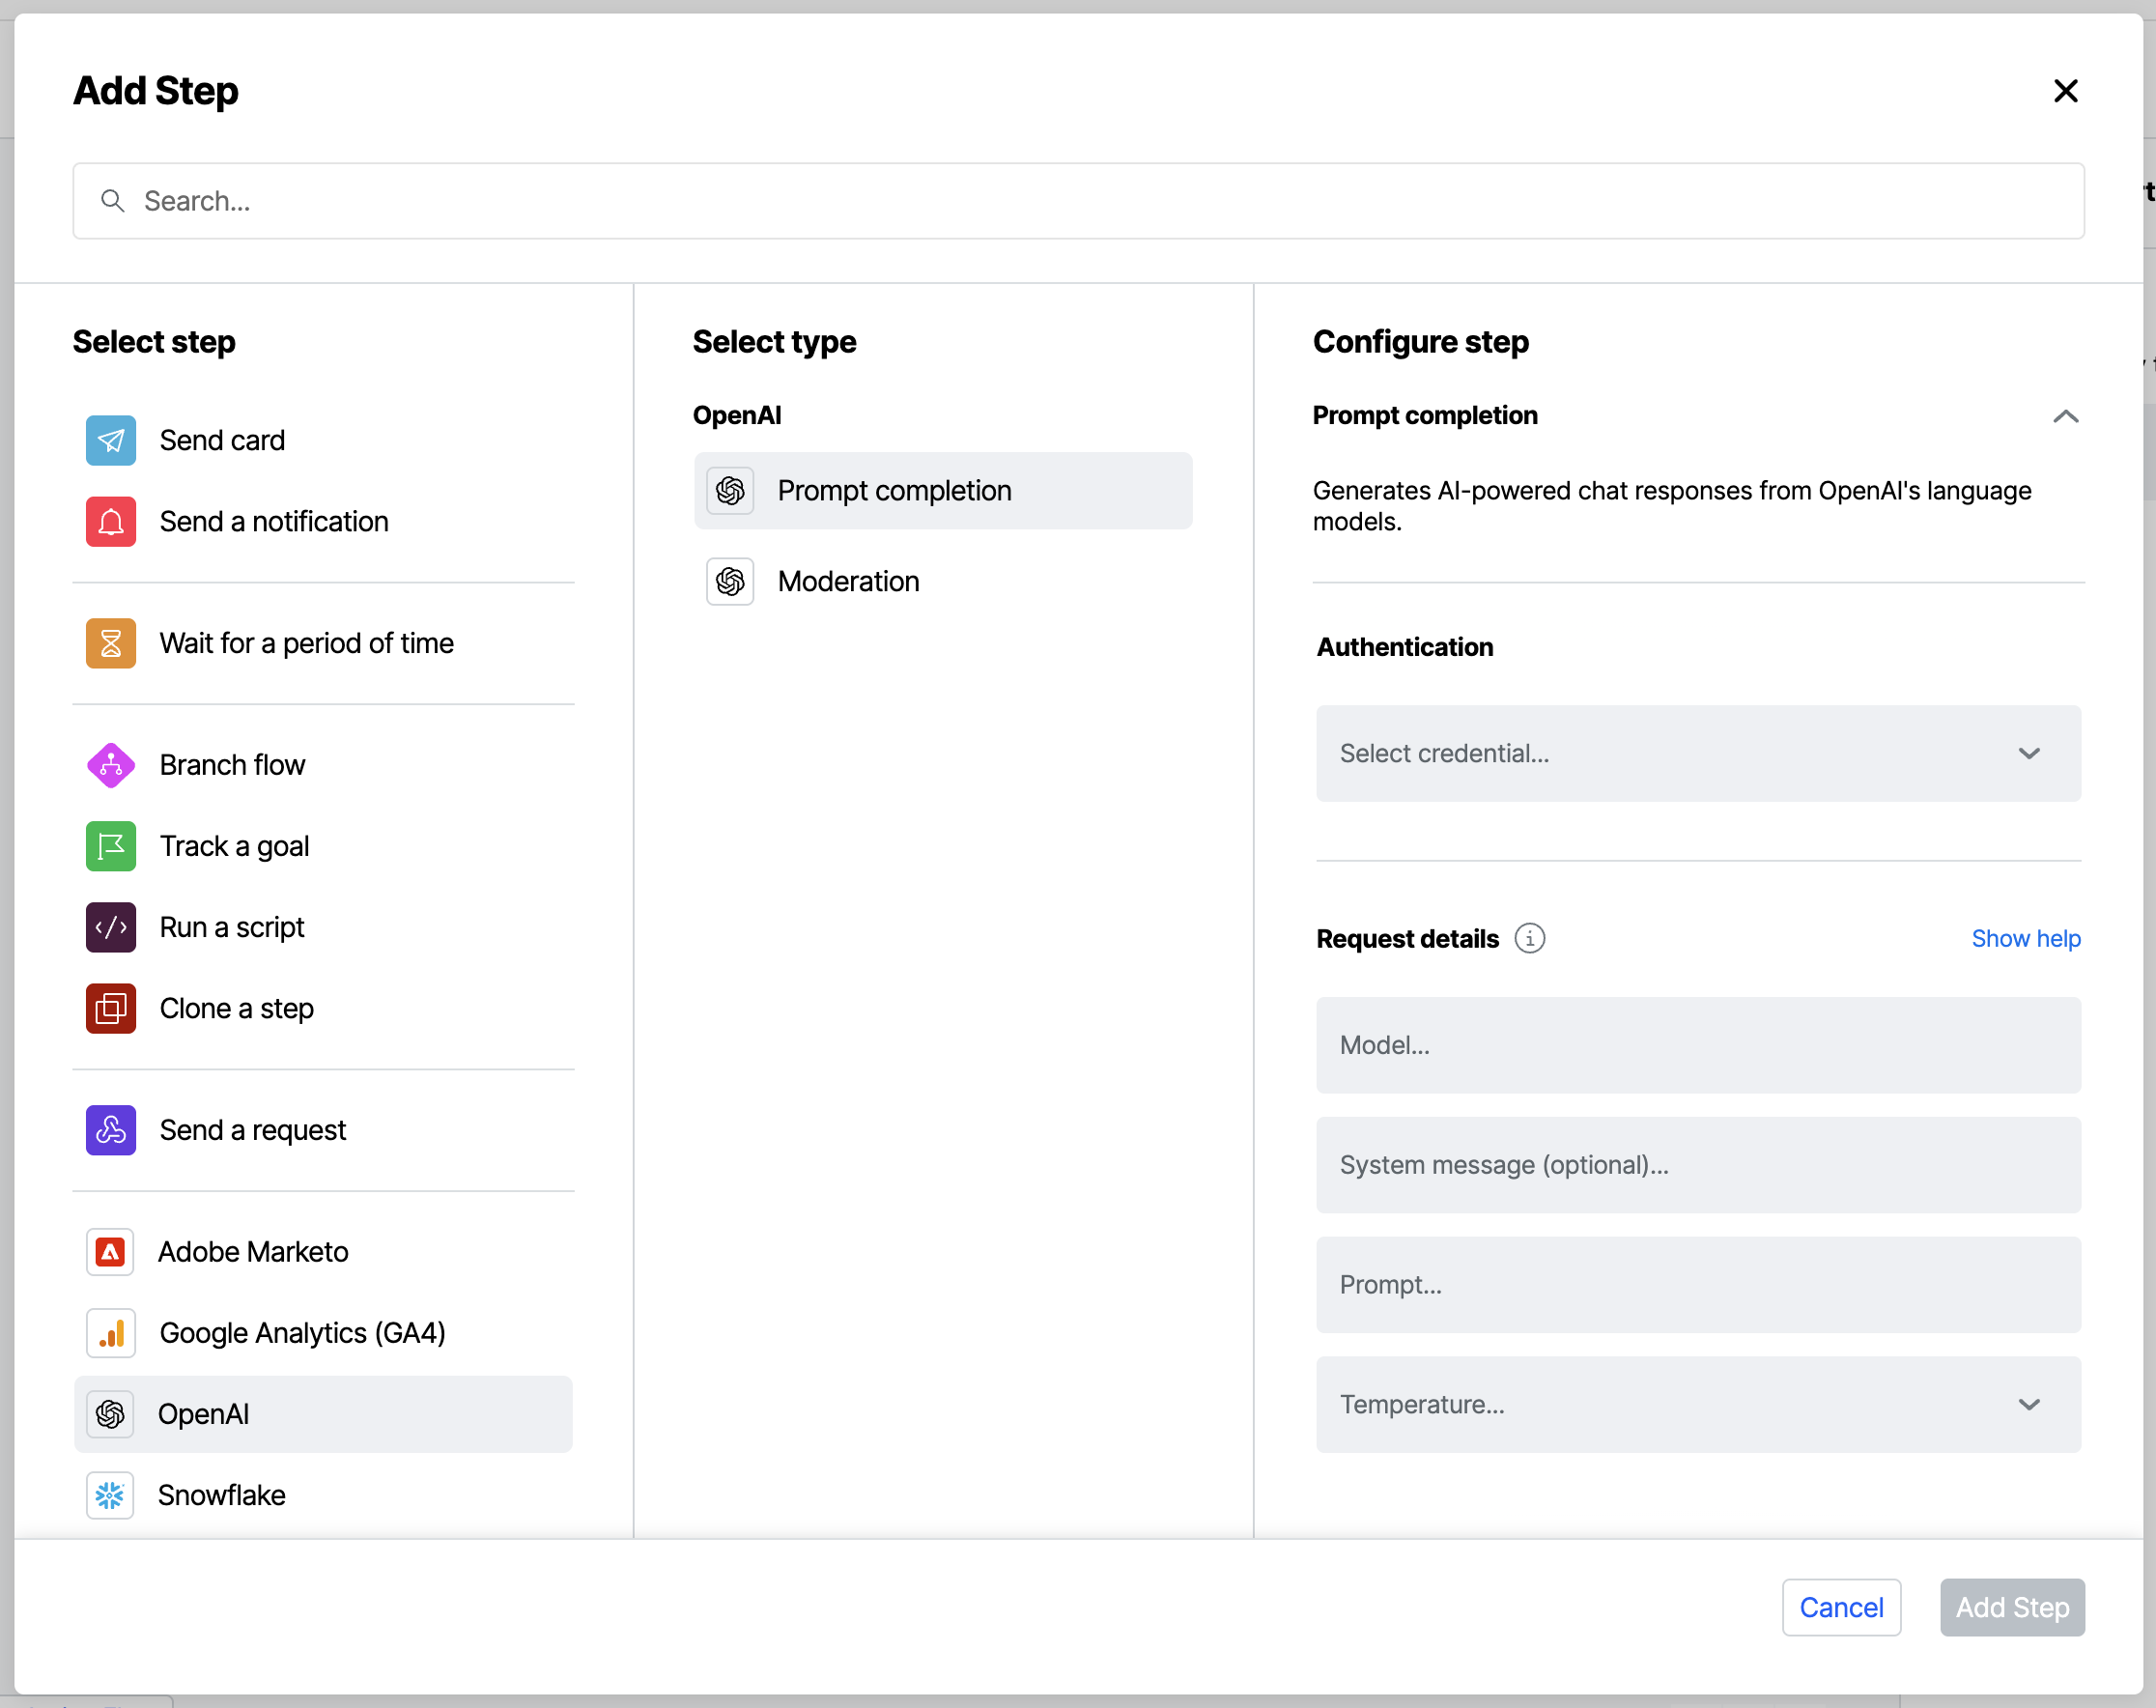Screen dimensions: 2156x1708
Task: Select the Adobe Marketo integration icon
Action: 110,1251
